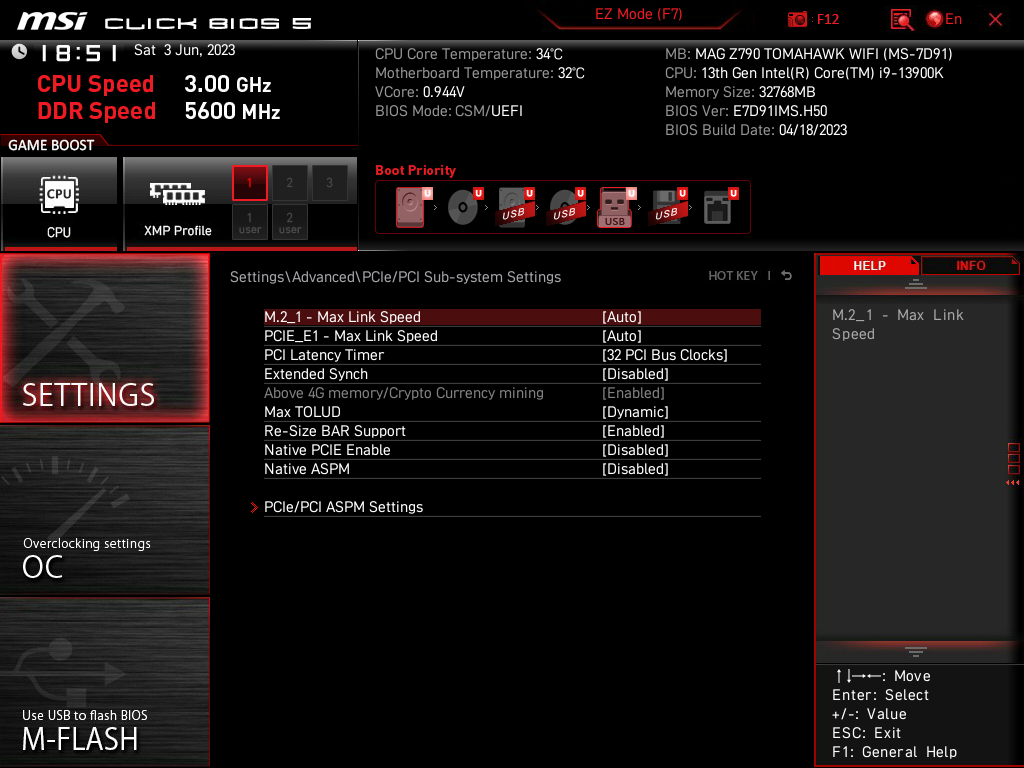Click the Boot Priority heading

(x=415, y=170)
